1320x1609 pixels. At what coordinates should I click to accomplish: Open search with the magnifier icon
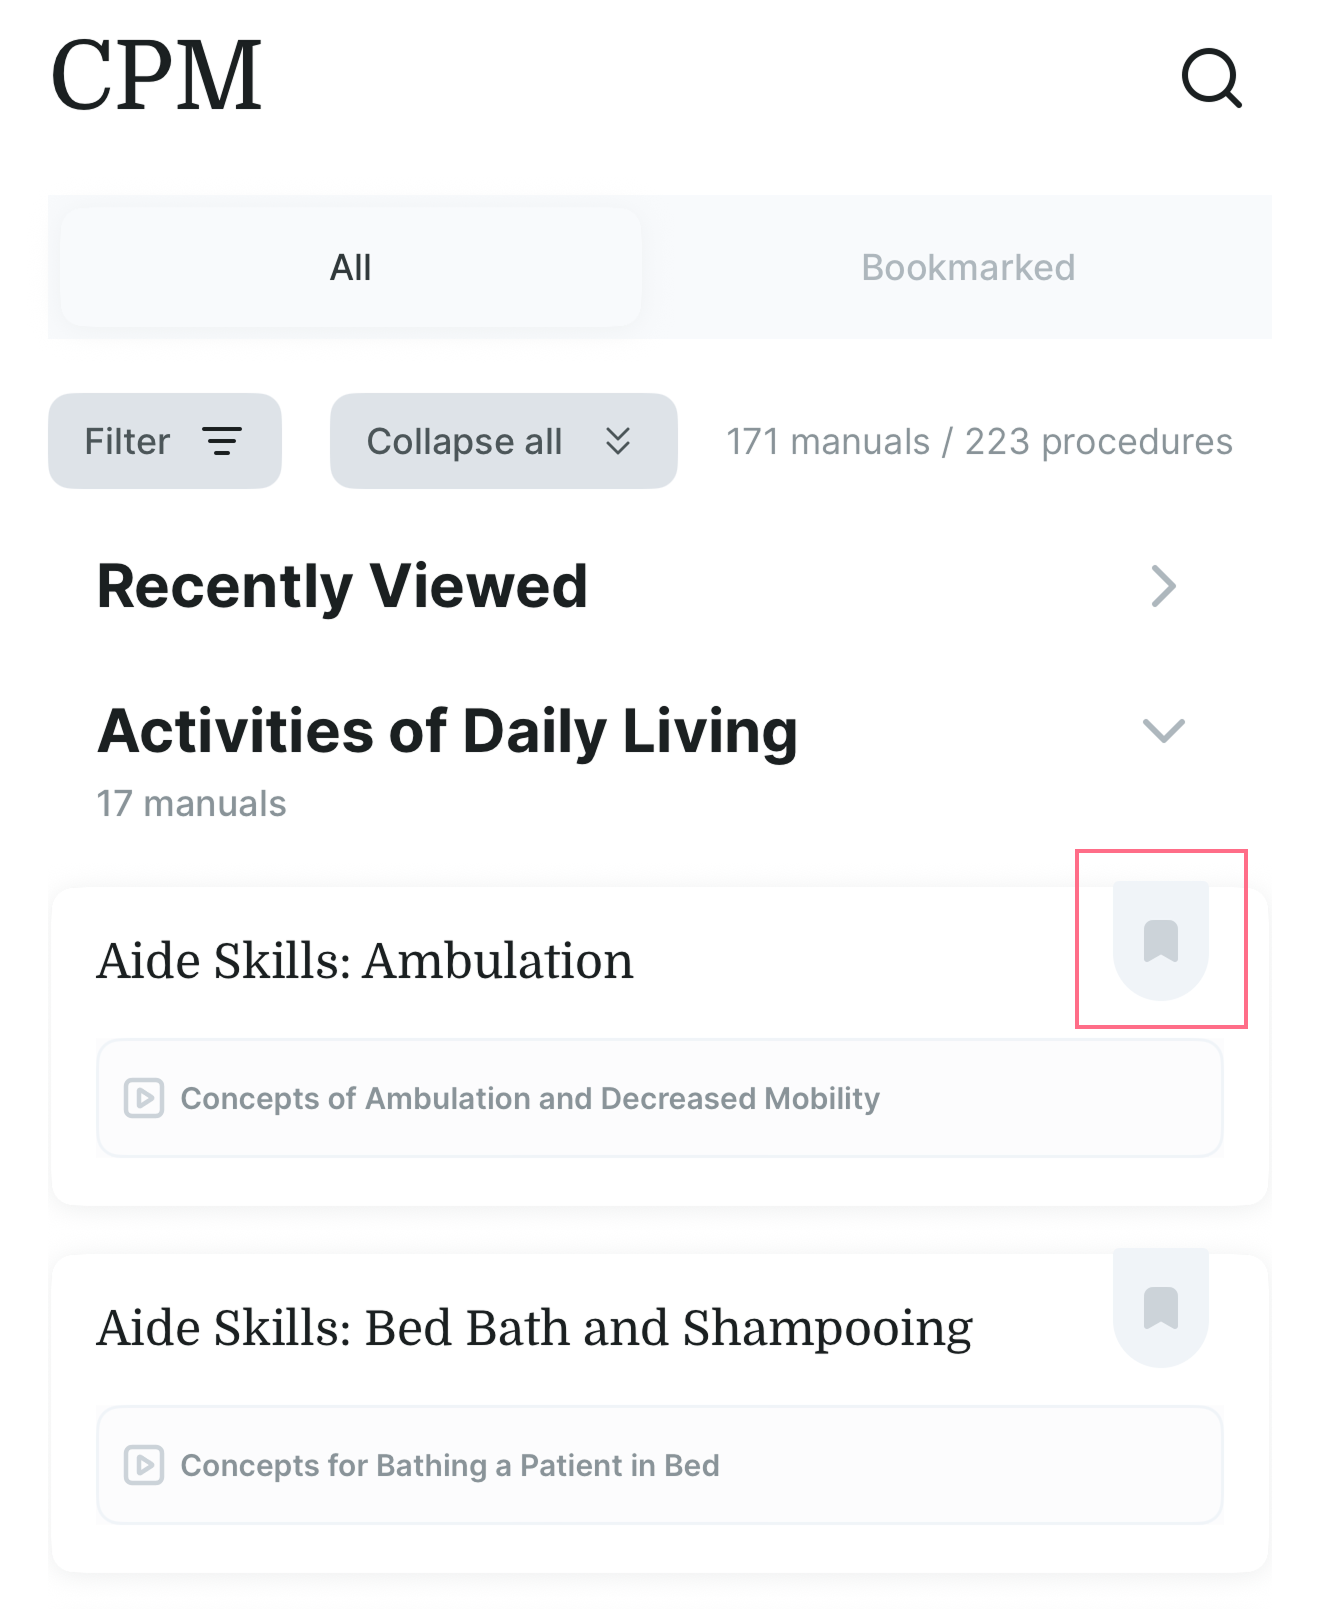(x=1211, y=78)
